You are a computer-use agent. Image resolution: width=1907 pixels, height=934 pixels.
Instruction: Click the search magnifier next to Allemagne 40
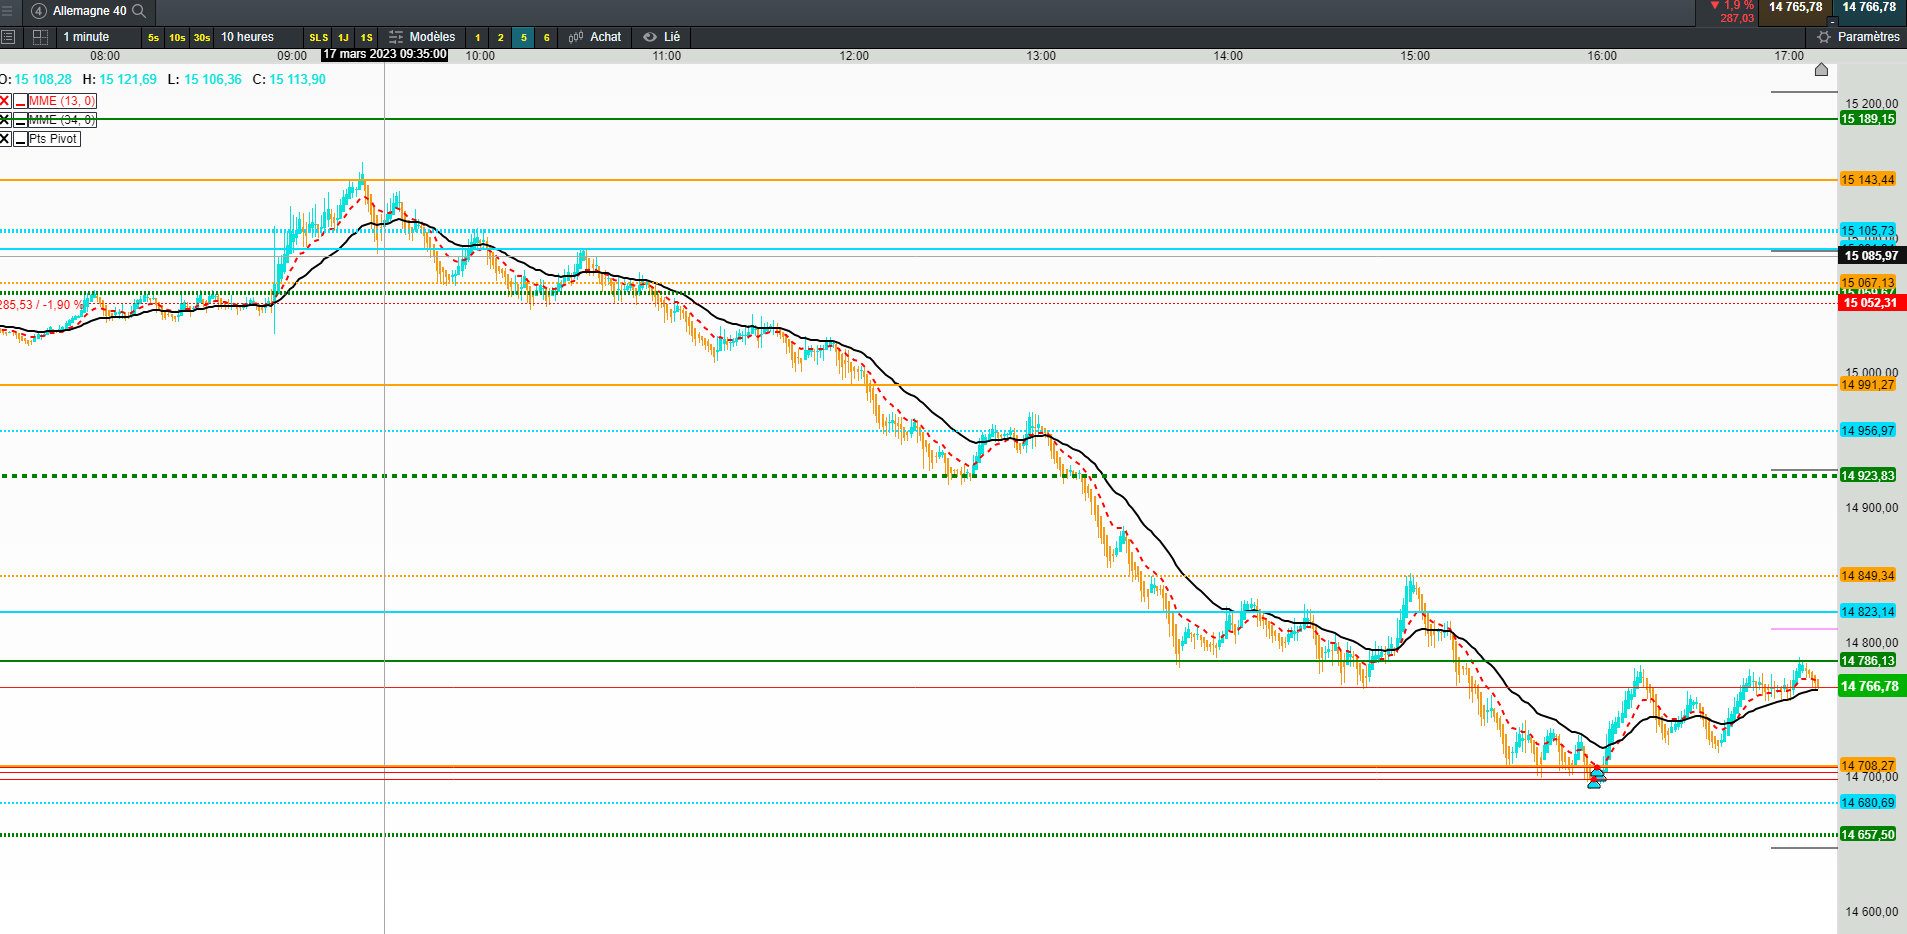coord(139,11)
